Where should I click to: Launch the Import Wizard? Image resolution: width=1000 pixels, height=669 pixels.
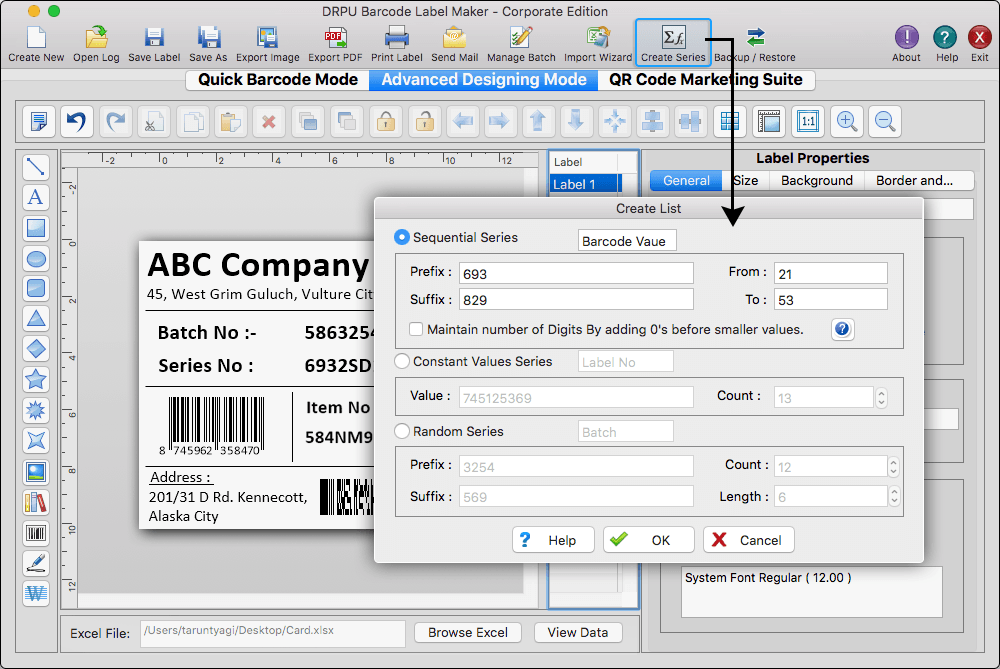point(598,43)
